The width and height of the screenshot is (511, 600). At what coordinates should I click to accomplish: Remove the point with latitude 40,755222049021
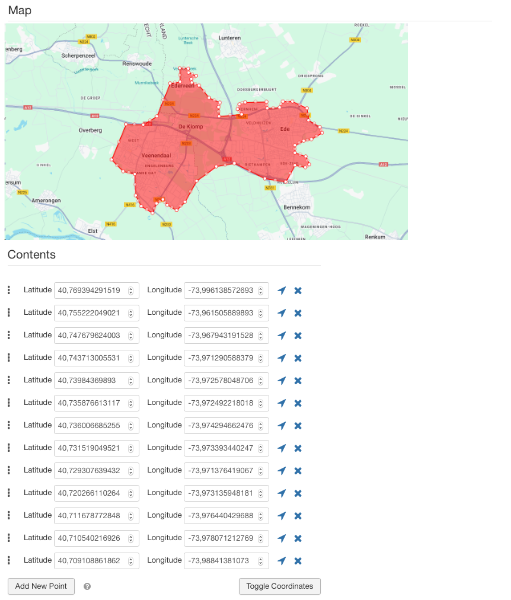[x=298, y=313]
